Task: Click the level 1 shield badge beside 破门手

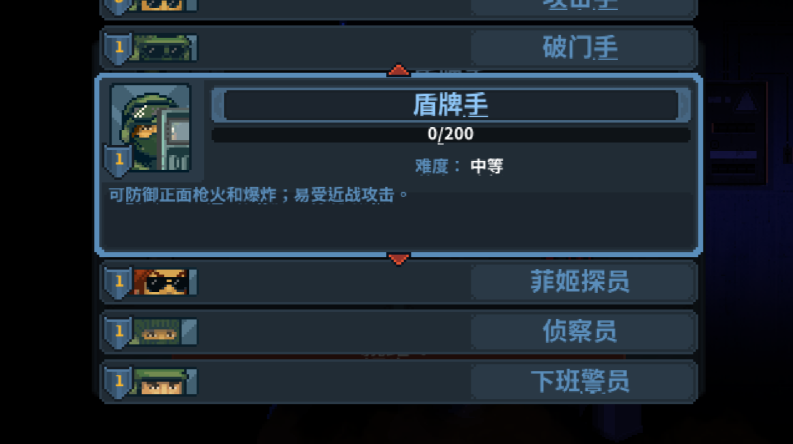Action: [118, 48]
